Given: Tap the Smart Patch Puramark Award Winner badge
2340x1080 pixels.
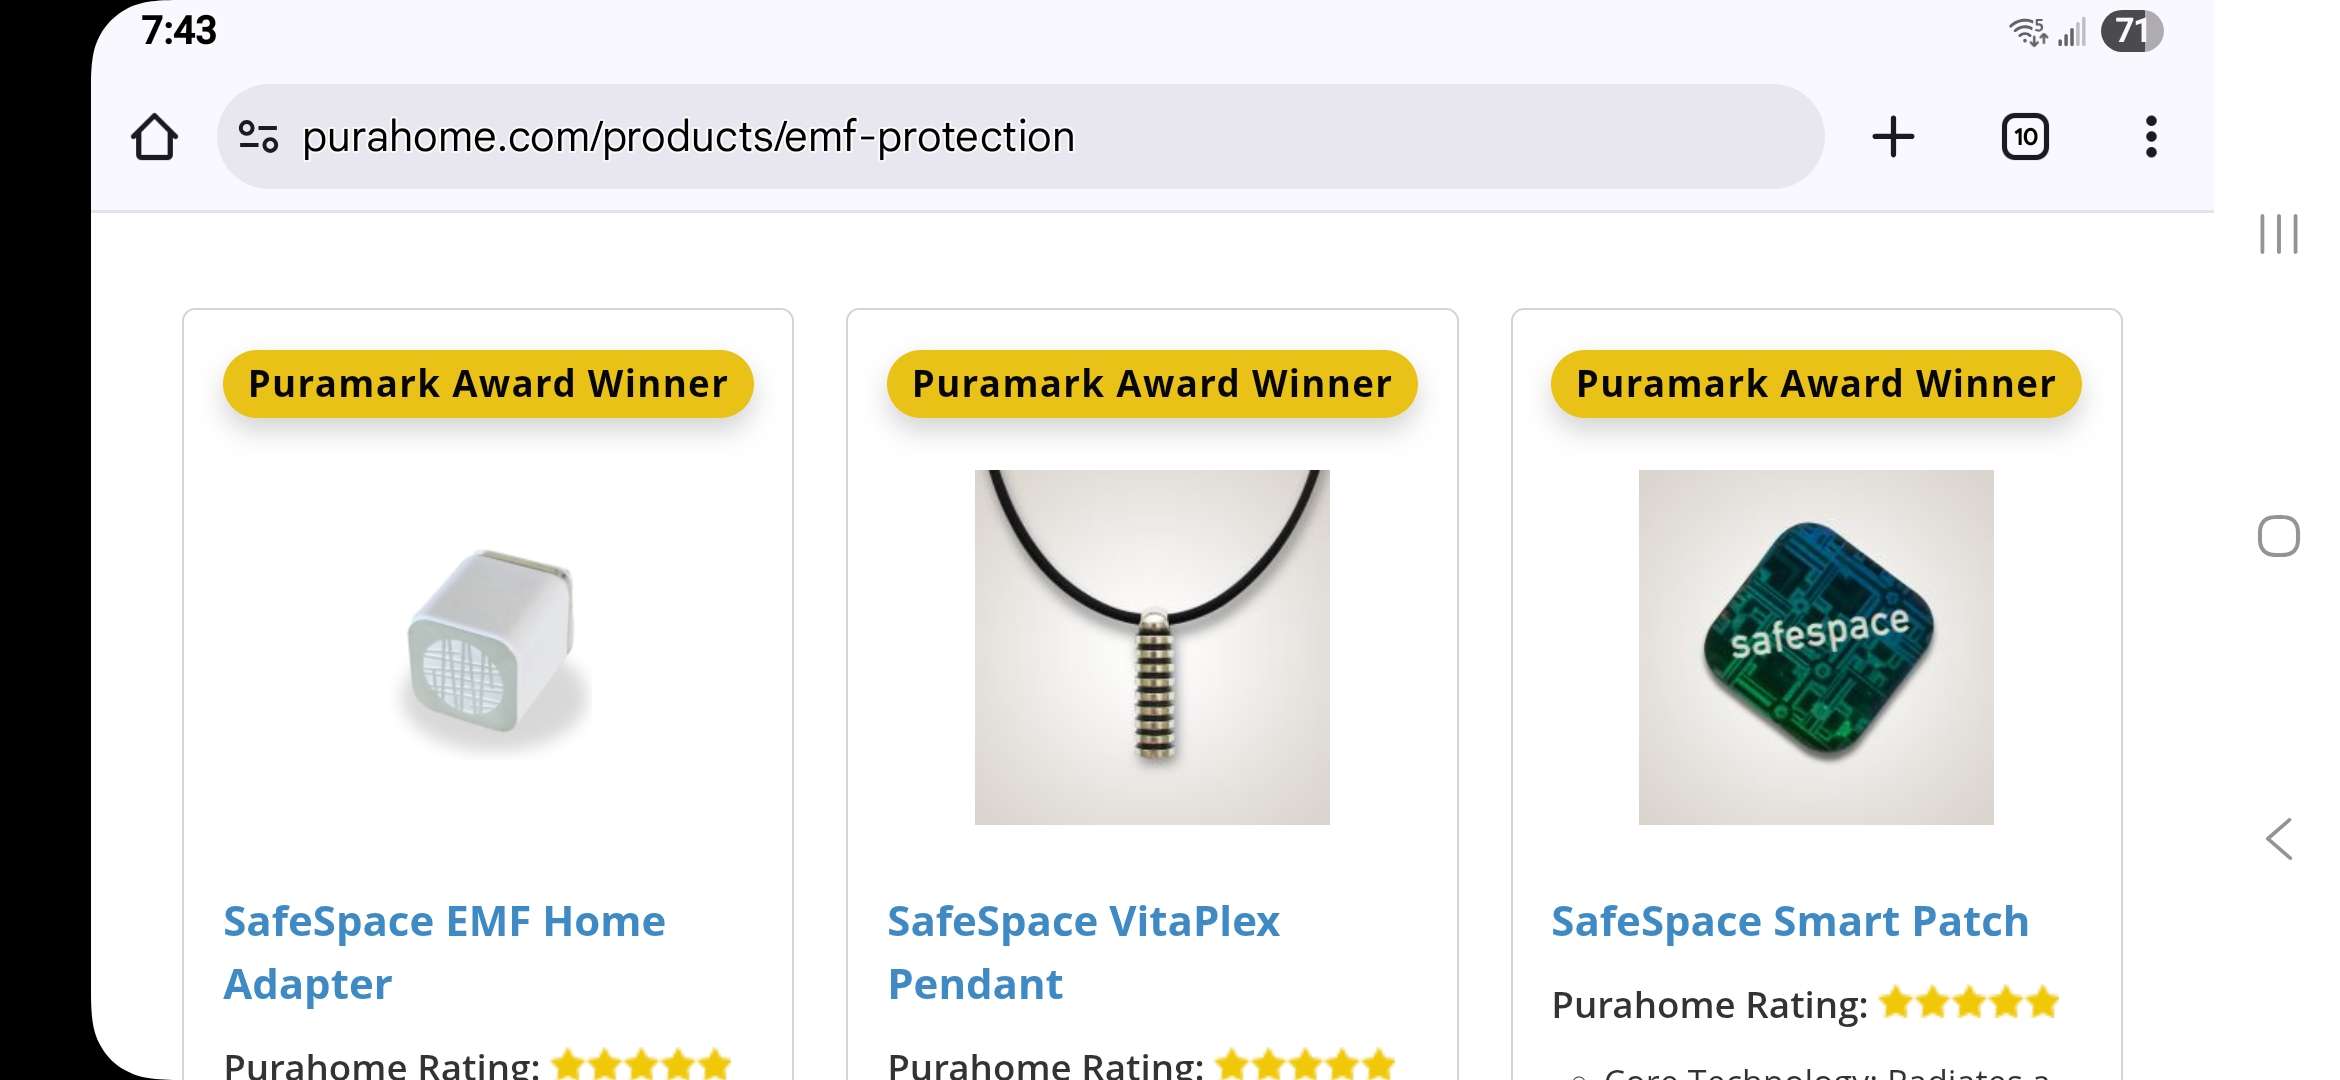Looking at the screenshot, I should 1816,384.
